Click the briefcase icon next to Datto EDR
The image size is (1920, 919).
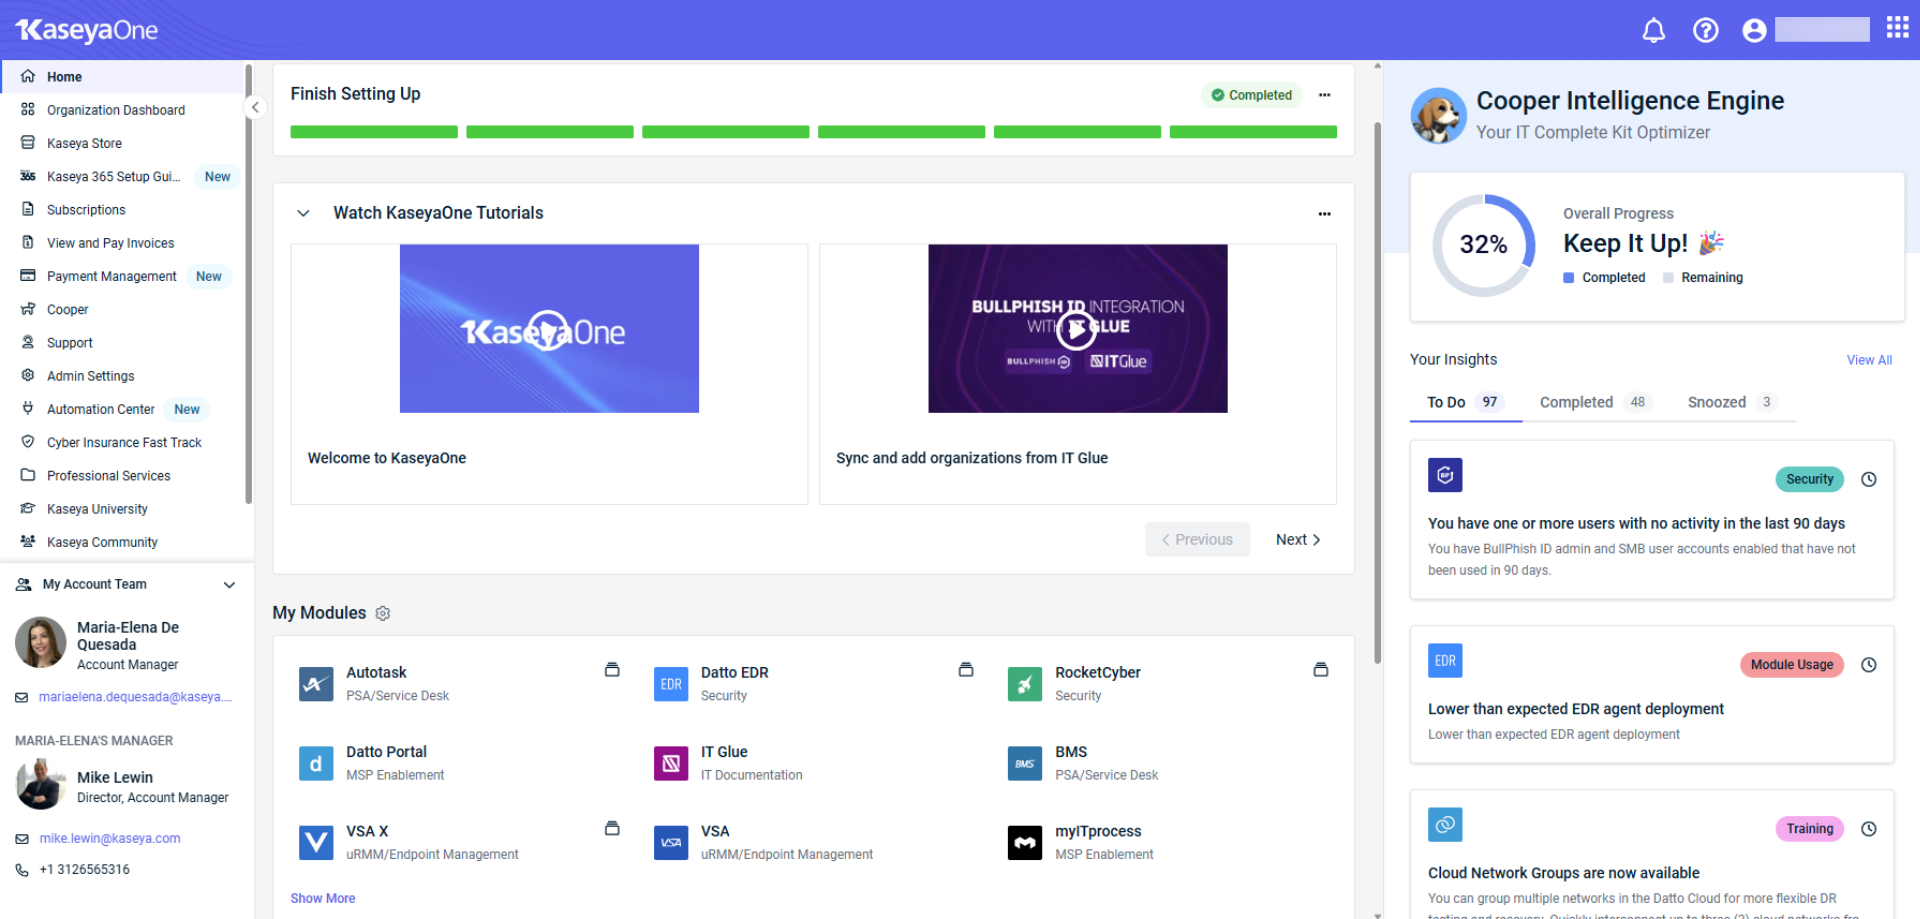click(x=966, y=670)
